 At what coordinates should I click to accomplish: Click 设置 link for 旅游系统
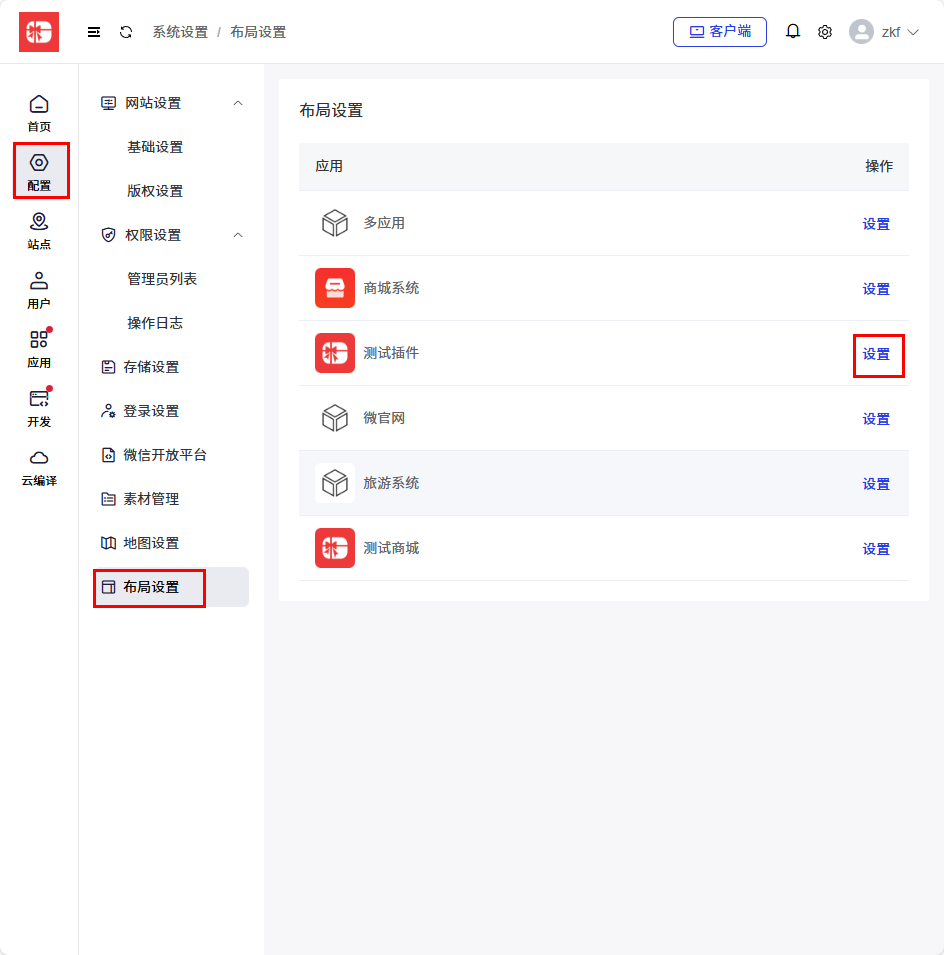(x=876, y=484)
